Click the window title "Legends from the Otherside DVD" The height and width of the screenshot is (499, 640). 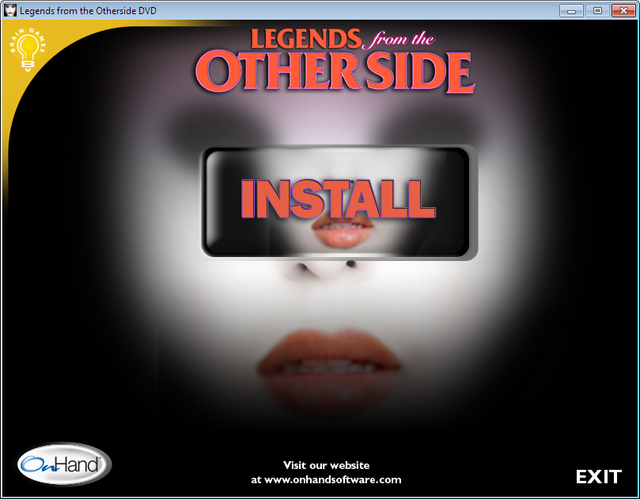[88, 11]
